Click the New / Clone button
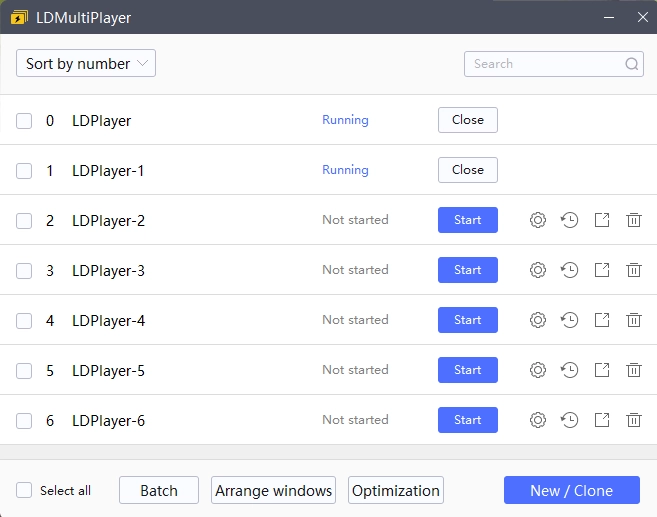Screen dimensions: 657x517 tap(571, 490)
